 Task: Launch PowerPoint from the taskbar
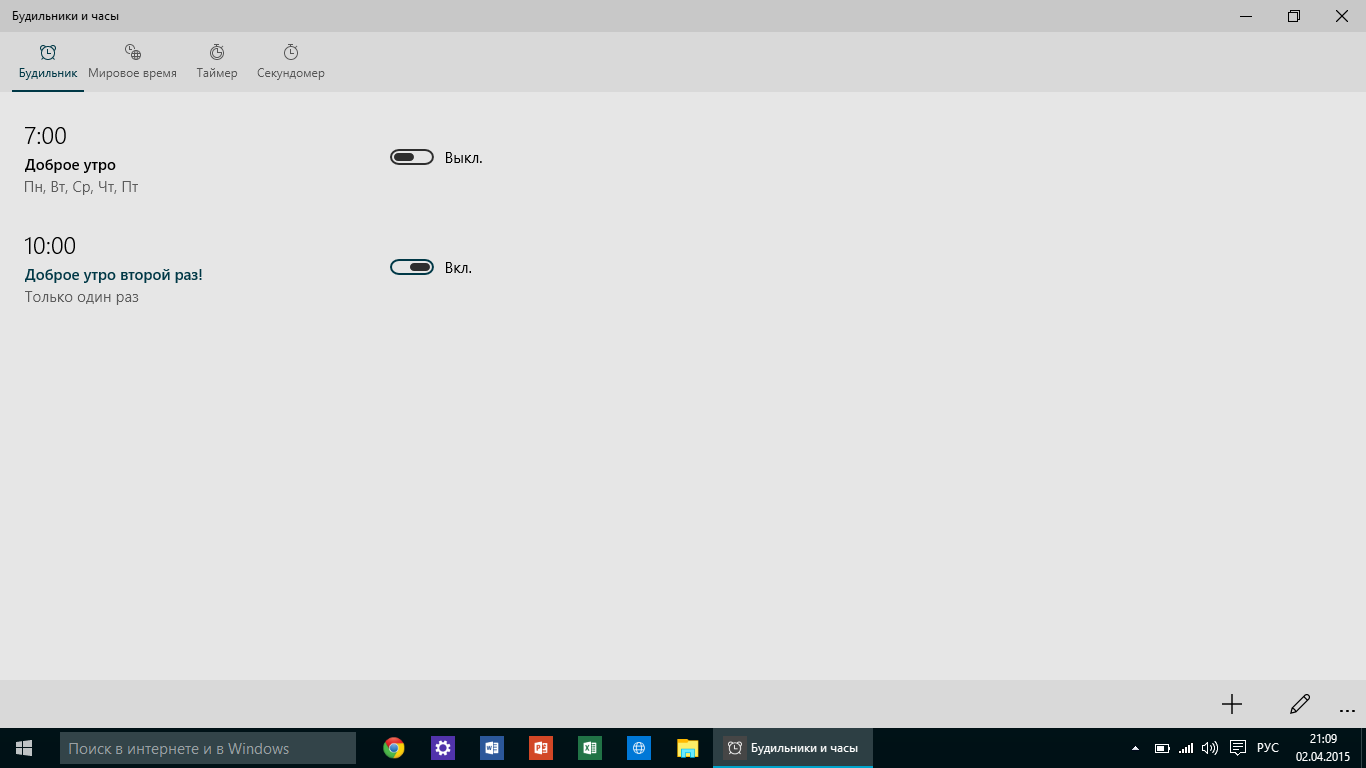(x=541, y=748)
